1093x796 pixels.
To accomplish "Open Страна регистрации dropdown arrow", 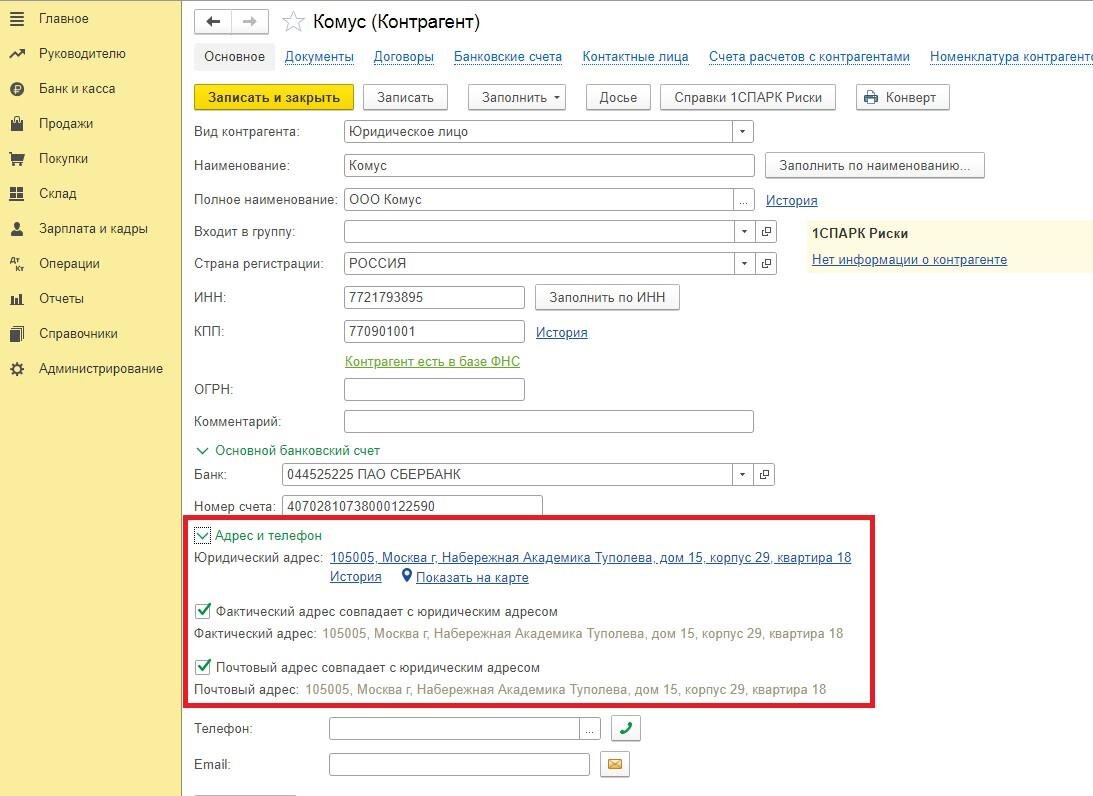I will click(744, 263).
